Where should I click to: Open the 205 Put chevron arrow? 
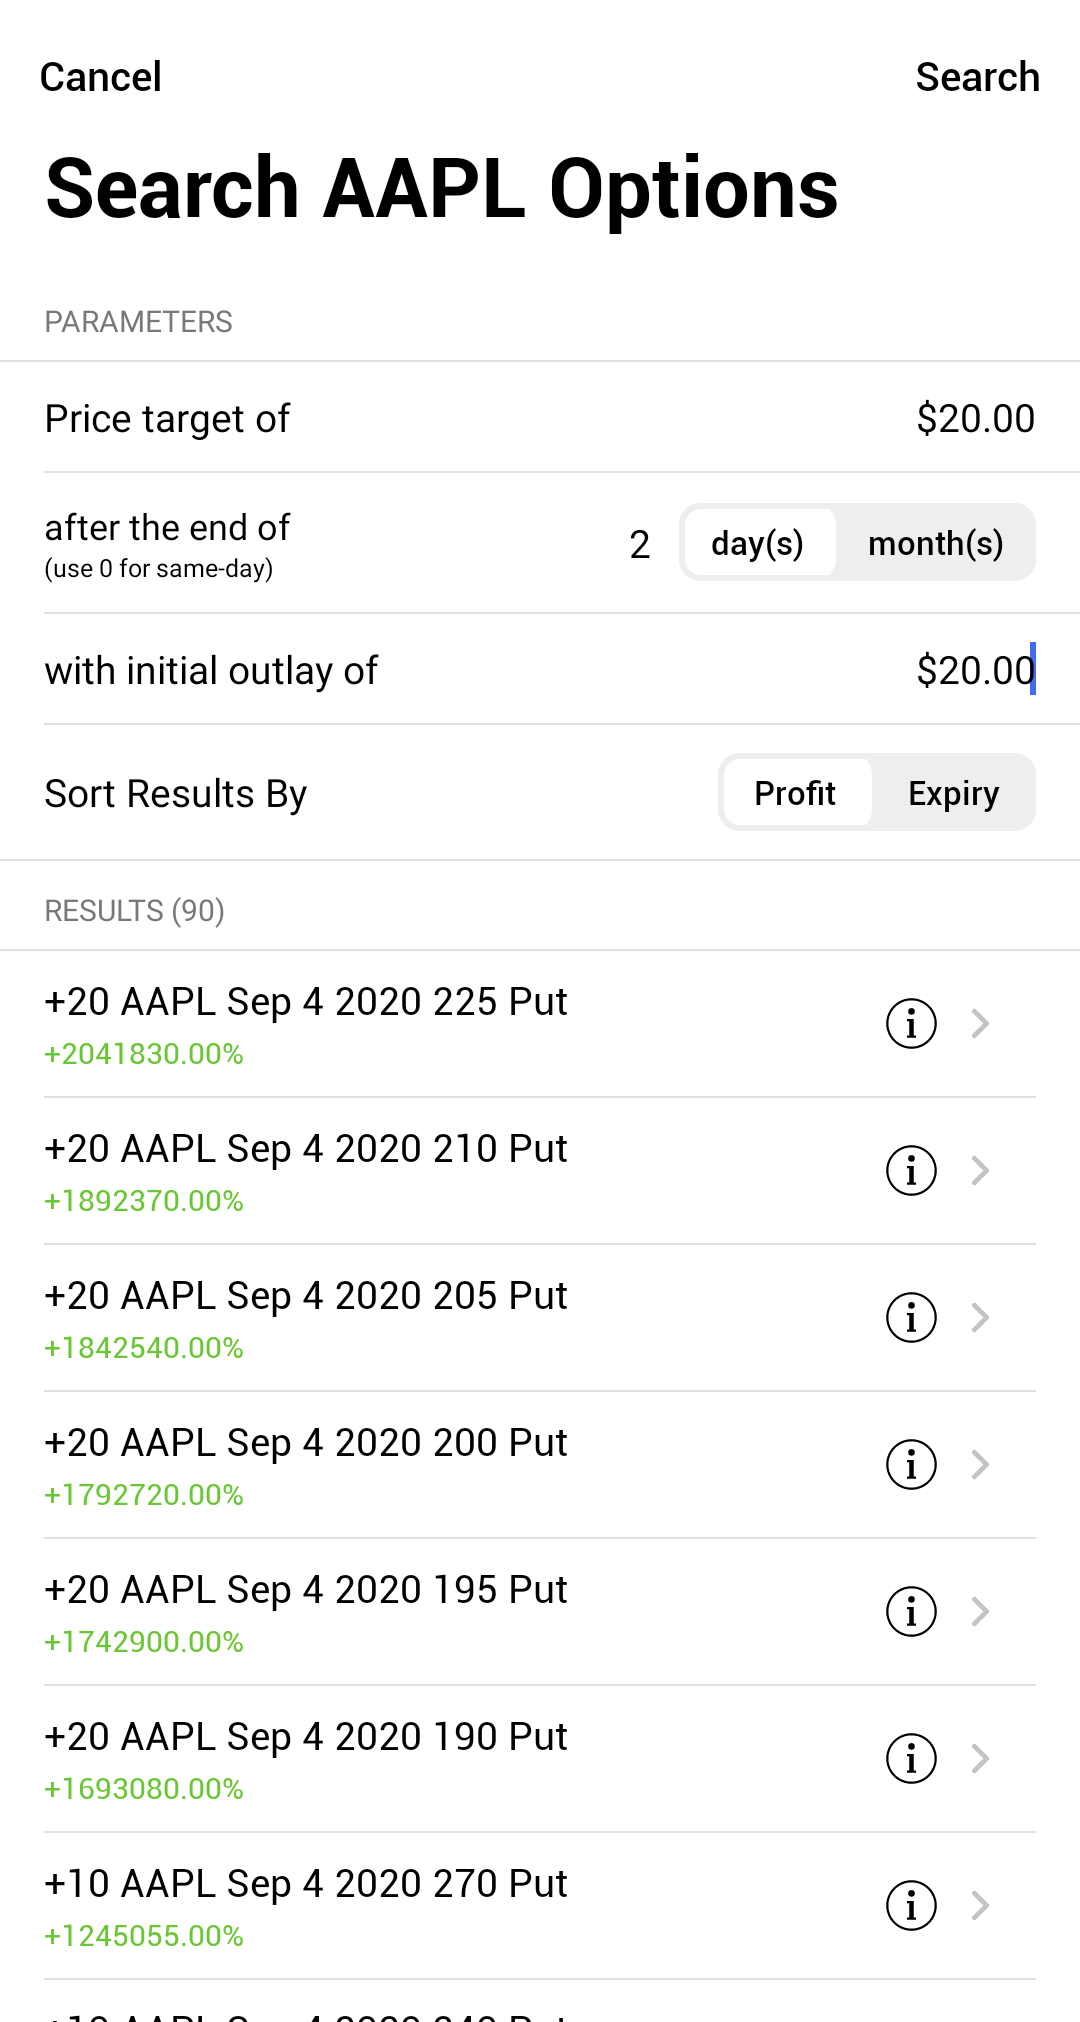pos(980,1317)
